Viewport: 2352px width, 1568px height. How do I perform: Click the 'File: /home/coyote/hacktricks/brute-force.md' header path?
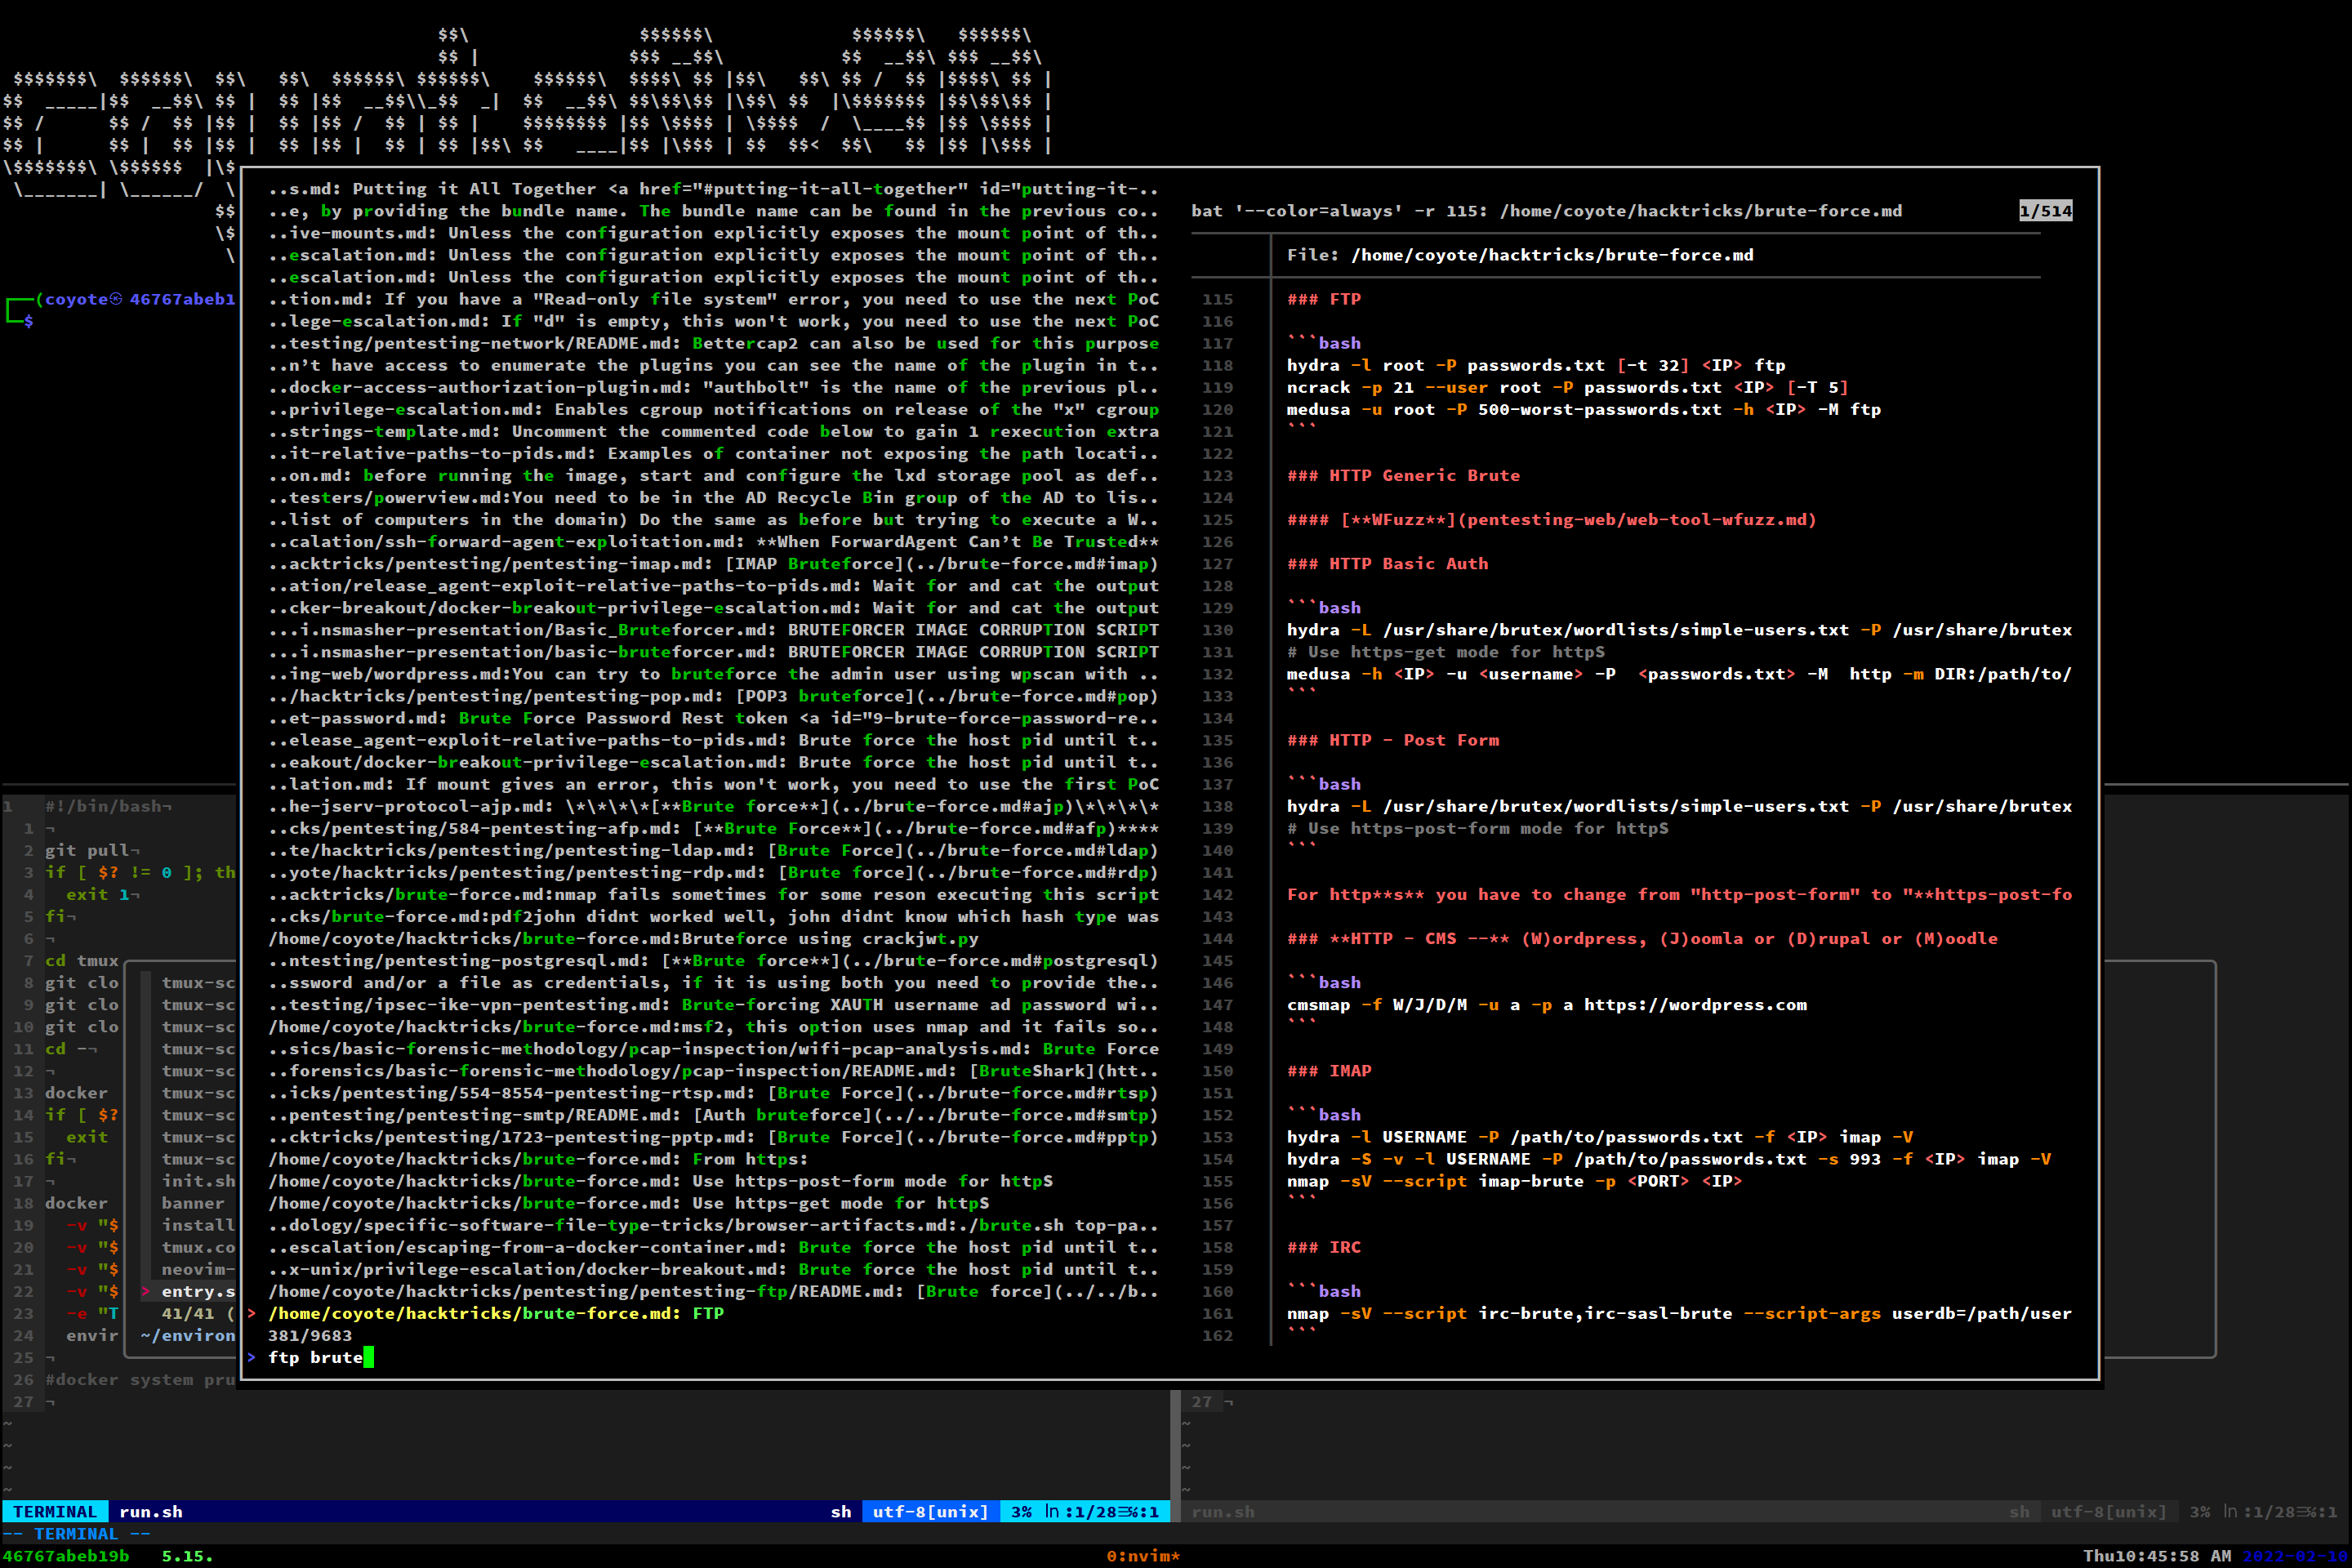1520,254
